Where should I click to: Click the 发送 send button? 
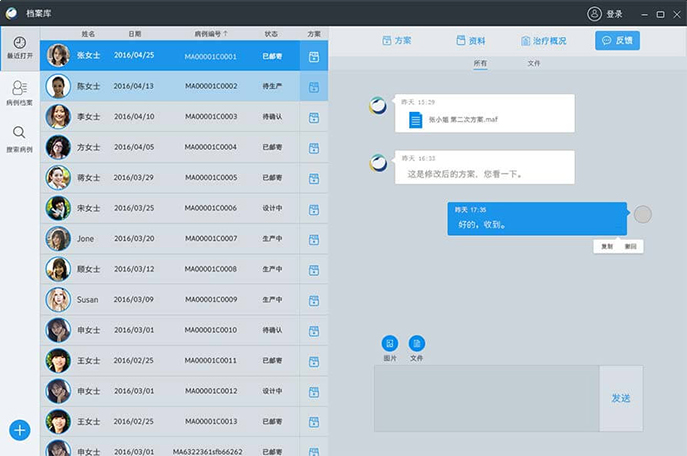point(620,398)
